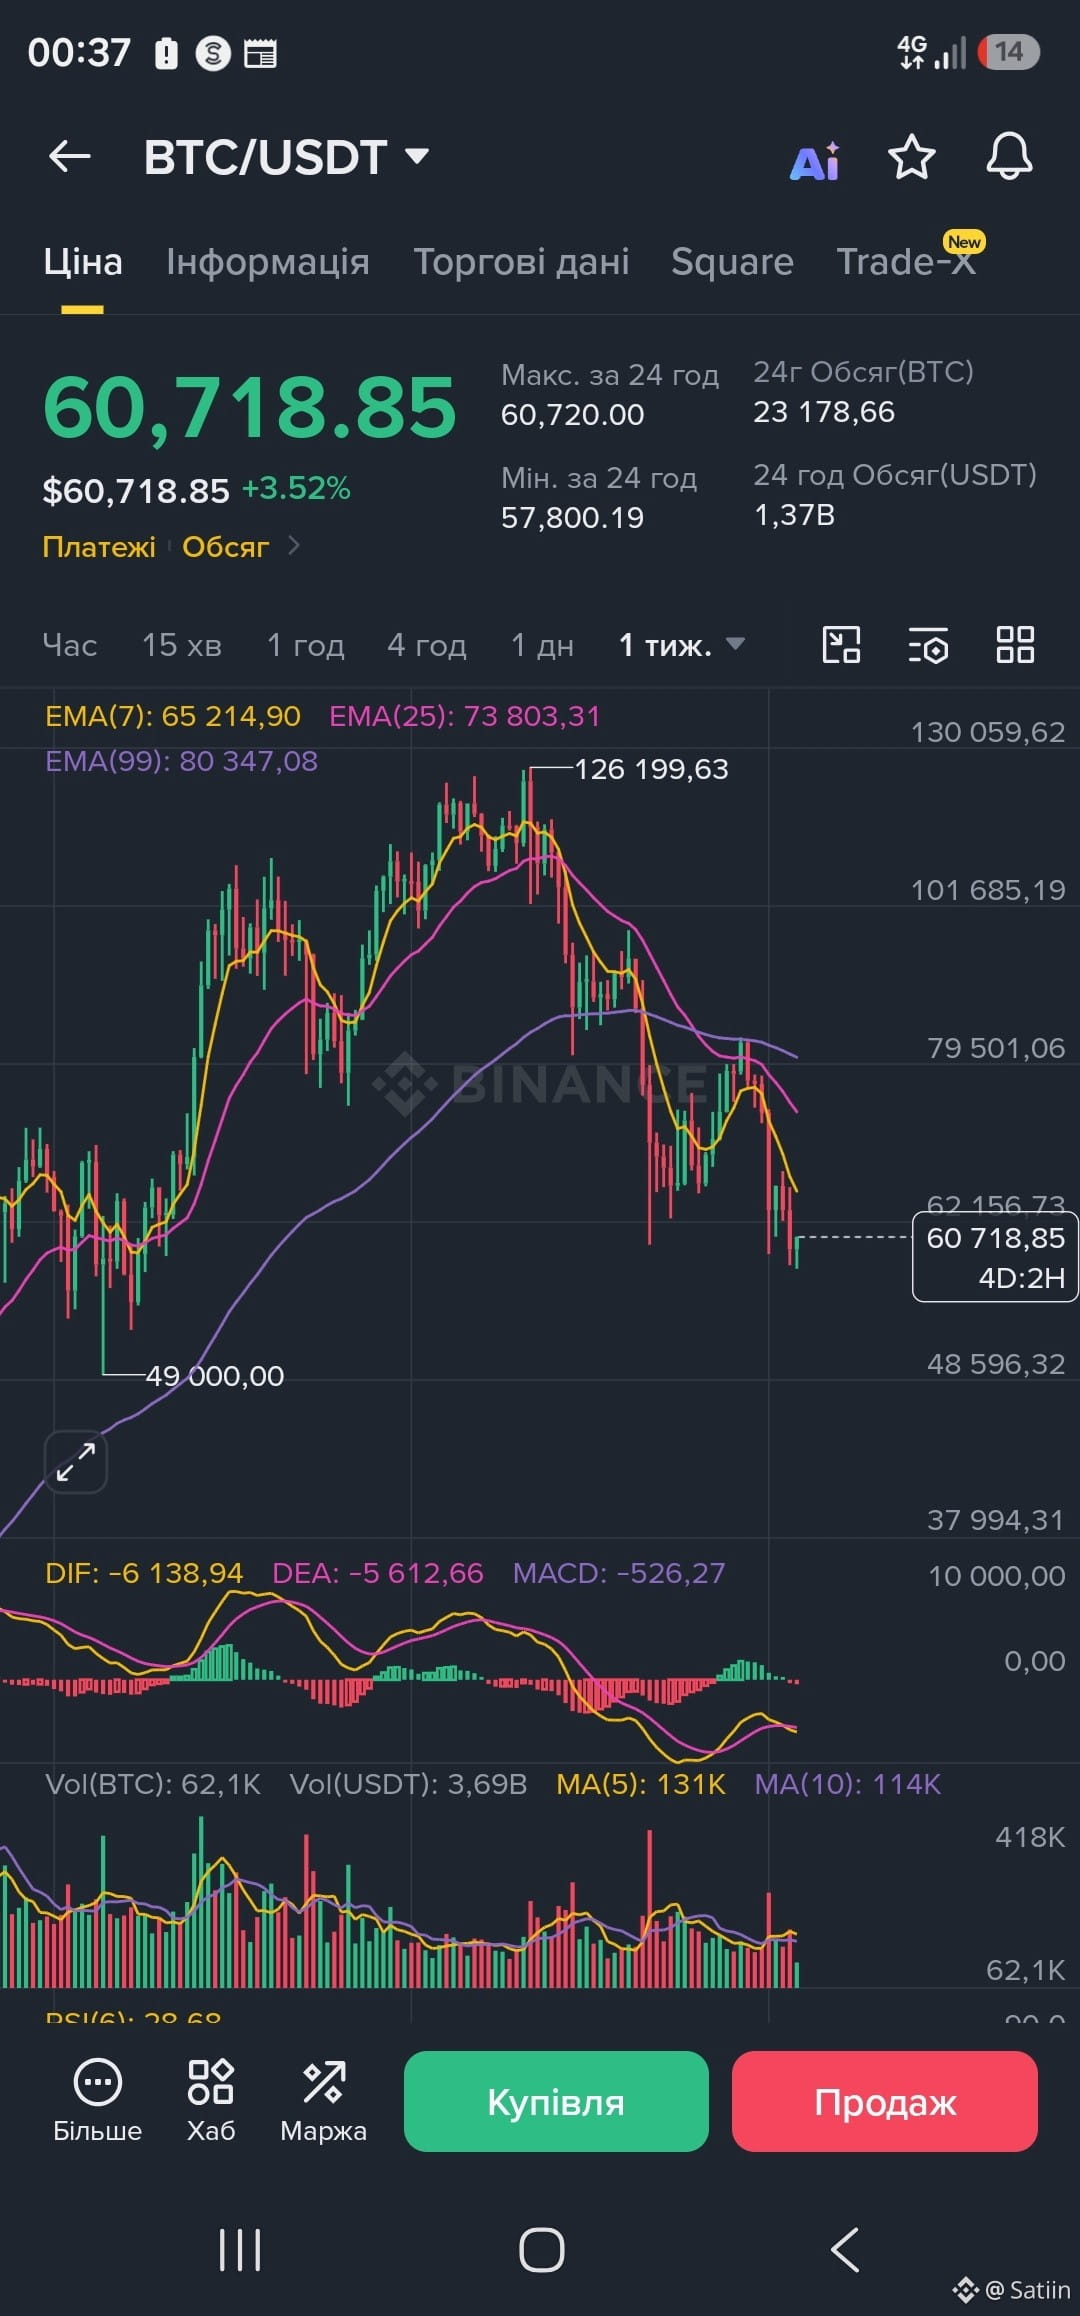Open the Торгові дані tab
Image resolution: width=1080 pixels, height=2316 pixels.
521,261
